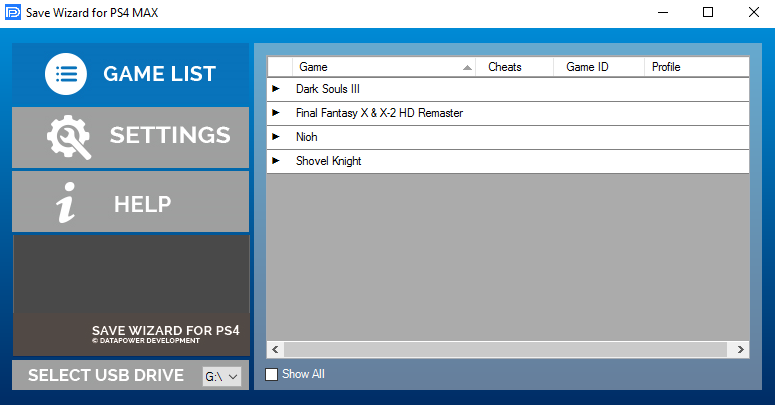Click the Save Wizard for PS4 banner
Screen dimensions: 775x405
pyautogui.click(x=131, y=334)
